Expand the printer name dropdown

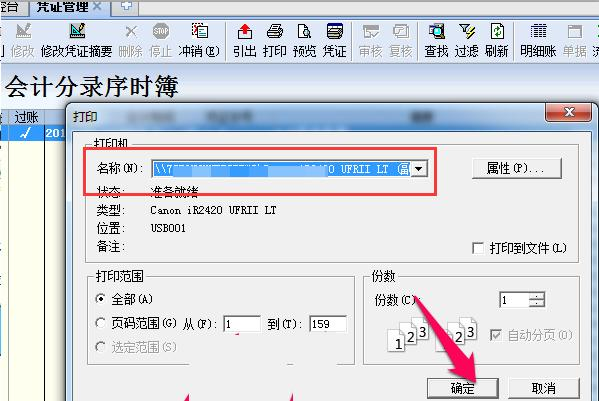pos(419,168)
